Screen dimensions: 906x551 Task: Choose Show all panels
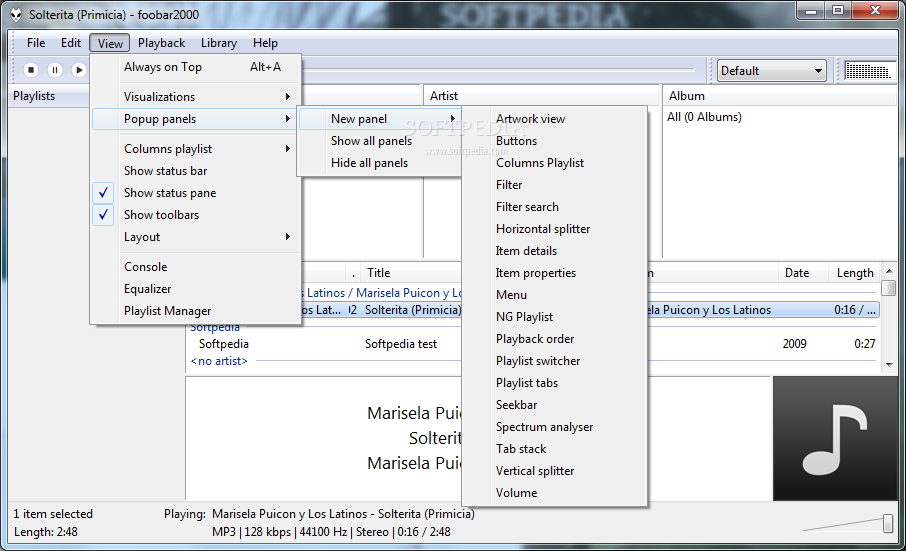click(x=380, y=141)
